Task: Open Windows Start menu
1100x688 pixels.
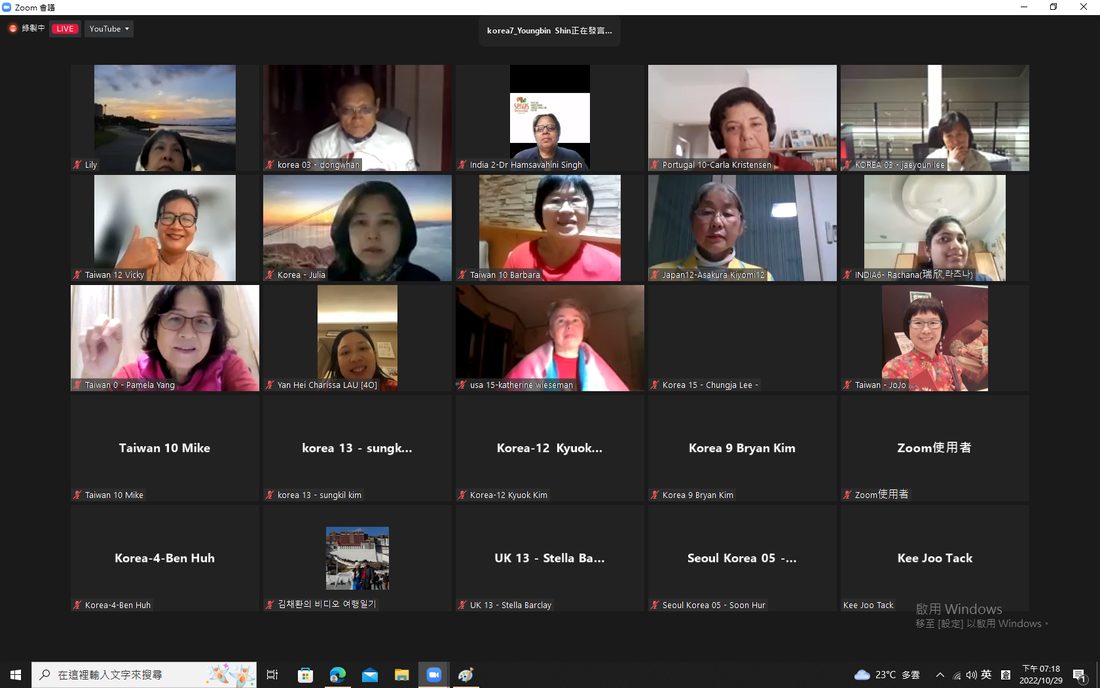Action: [x=15, y=675]
